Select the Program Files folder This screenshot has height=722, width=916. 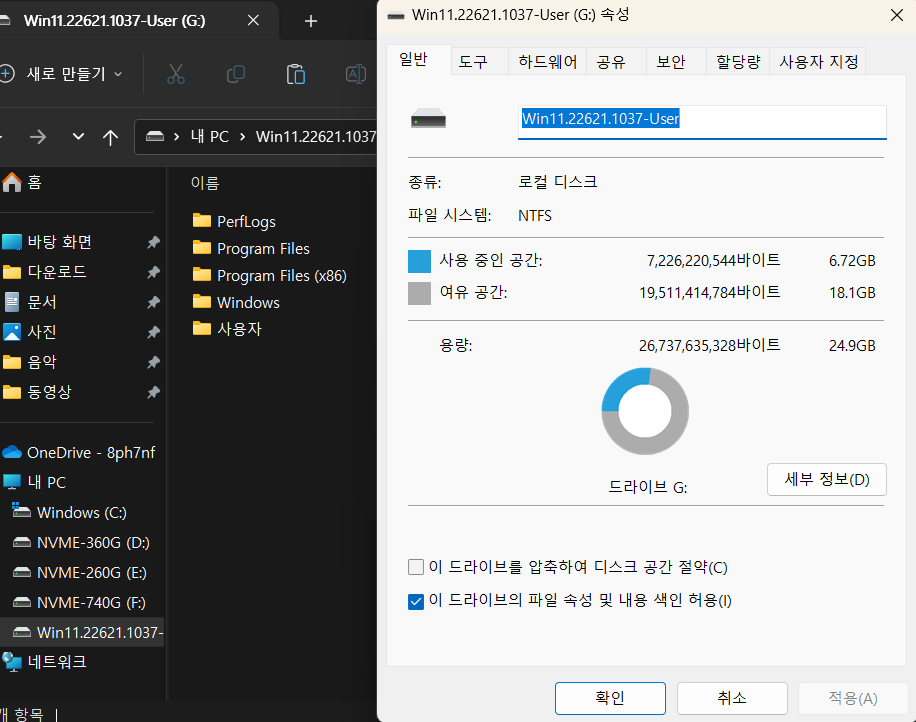[251, 248]
